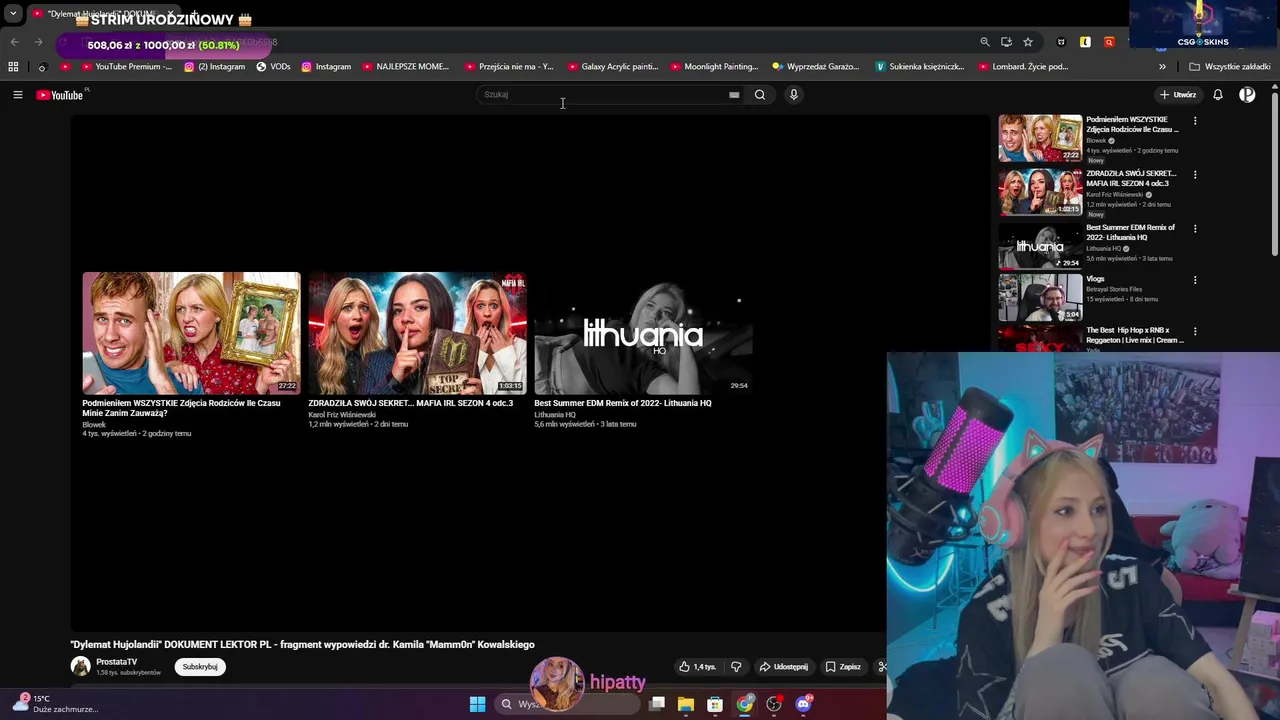Open more options for sidebar Blowek video
The image size is (1280, 720).
click(1195, 121)
